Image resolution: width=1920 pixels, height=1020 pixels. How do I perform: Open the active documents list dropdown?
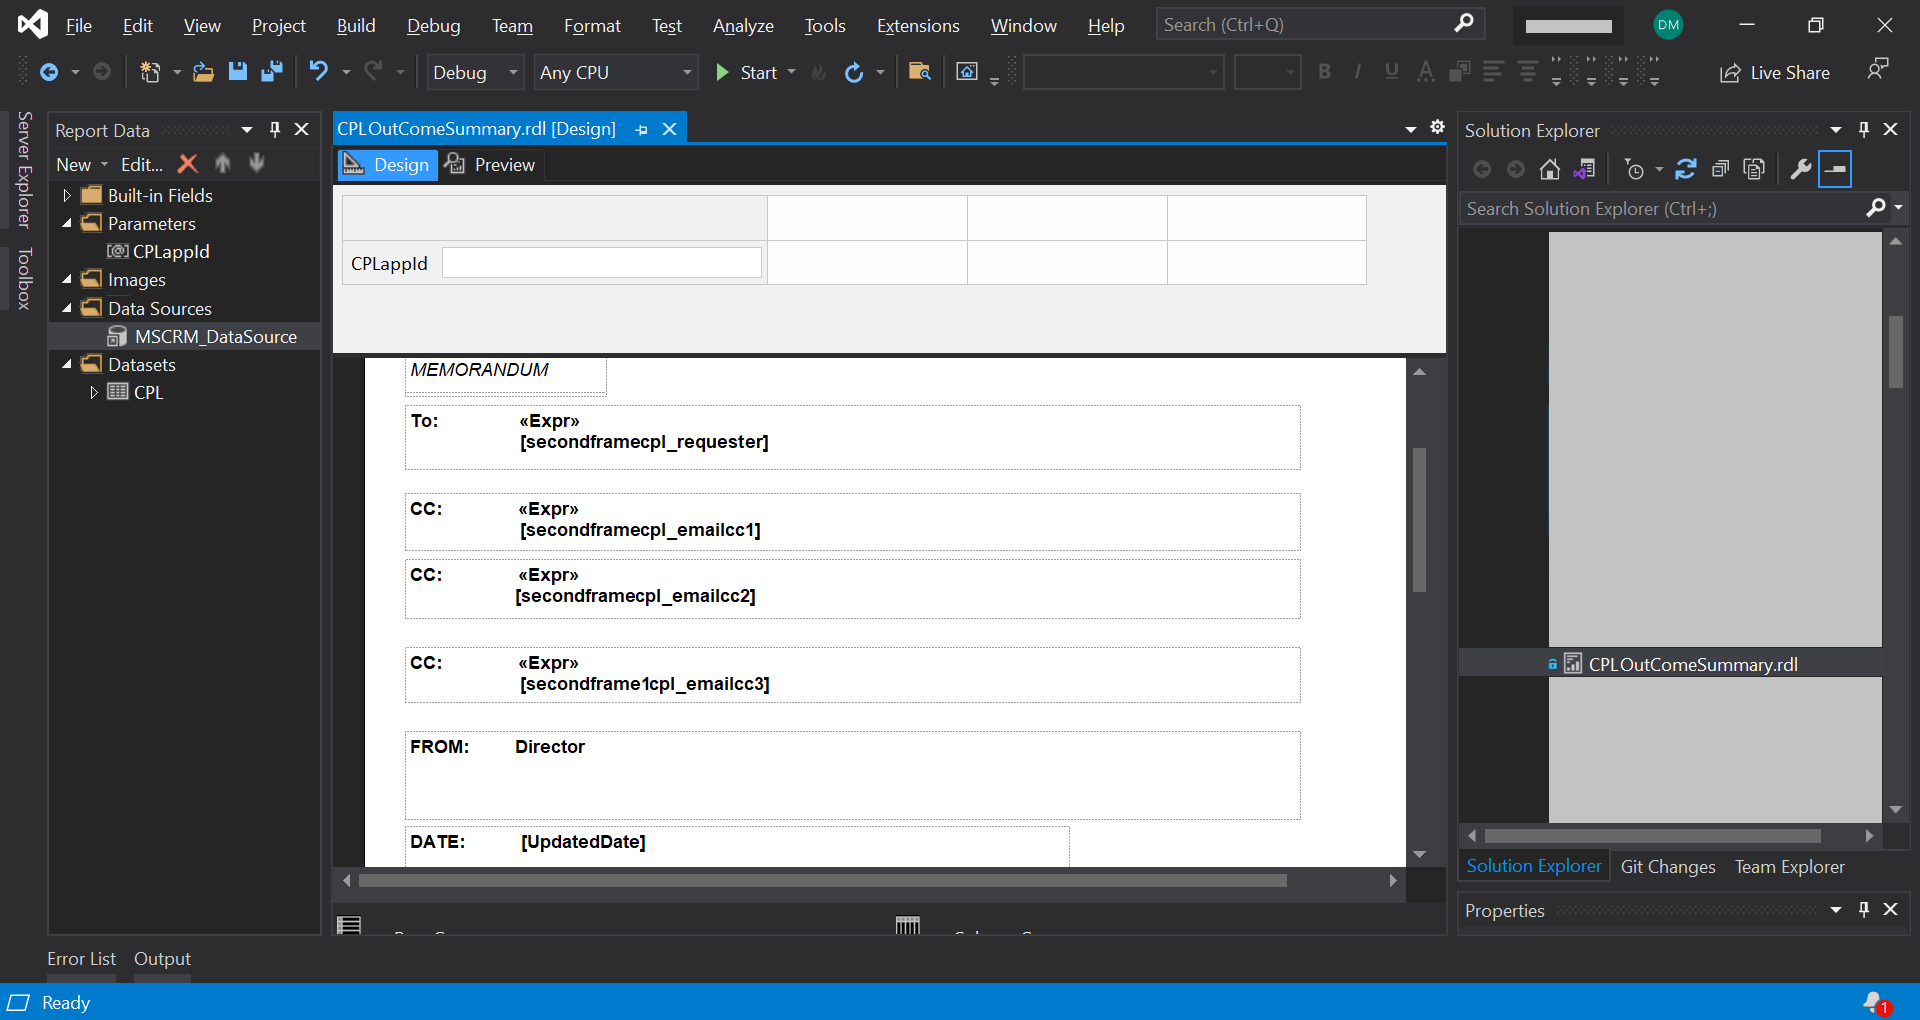point(1411,129)
